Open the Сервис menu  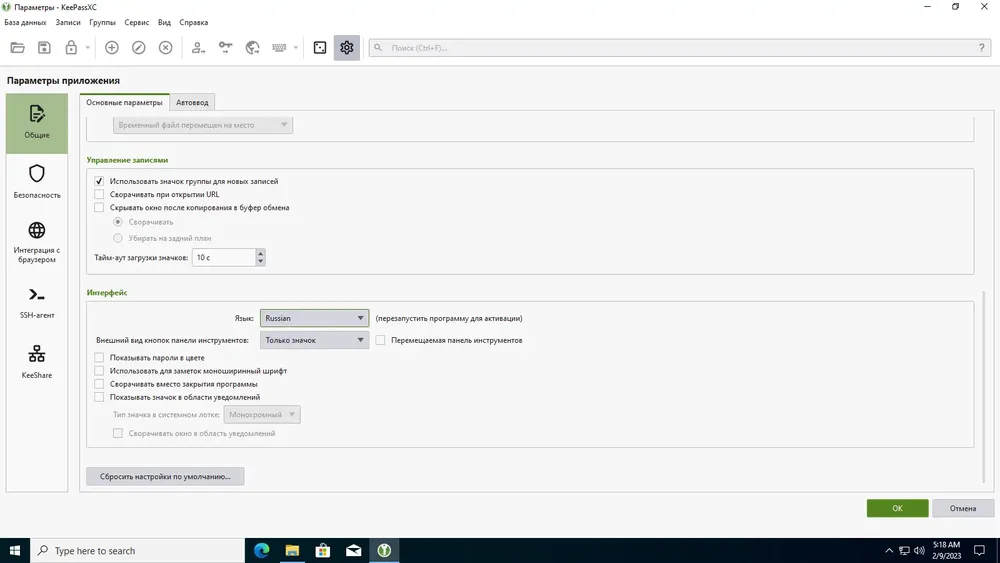click(x=136, y=22)
